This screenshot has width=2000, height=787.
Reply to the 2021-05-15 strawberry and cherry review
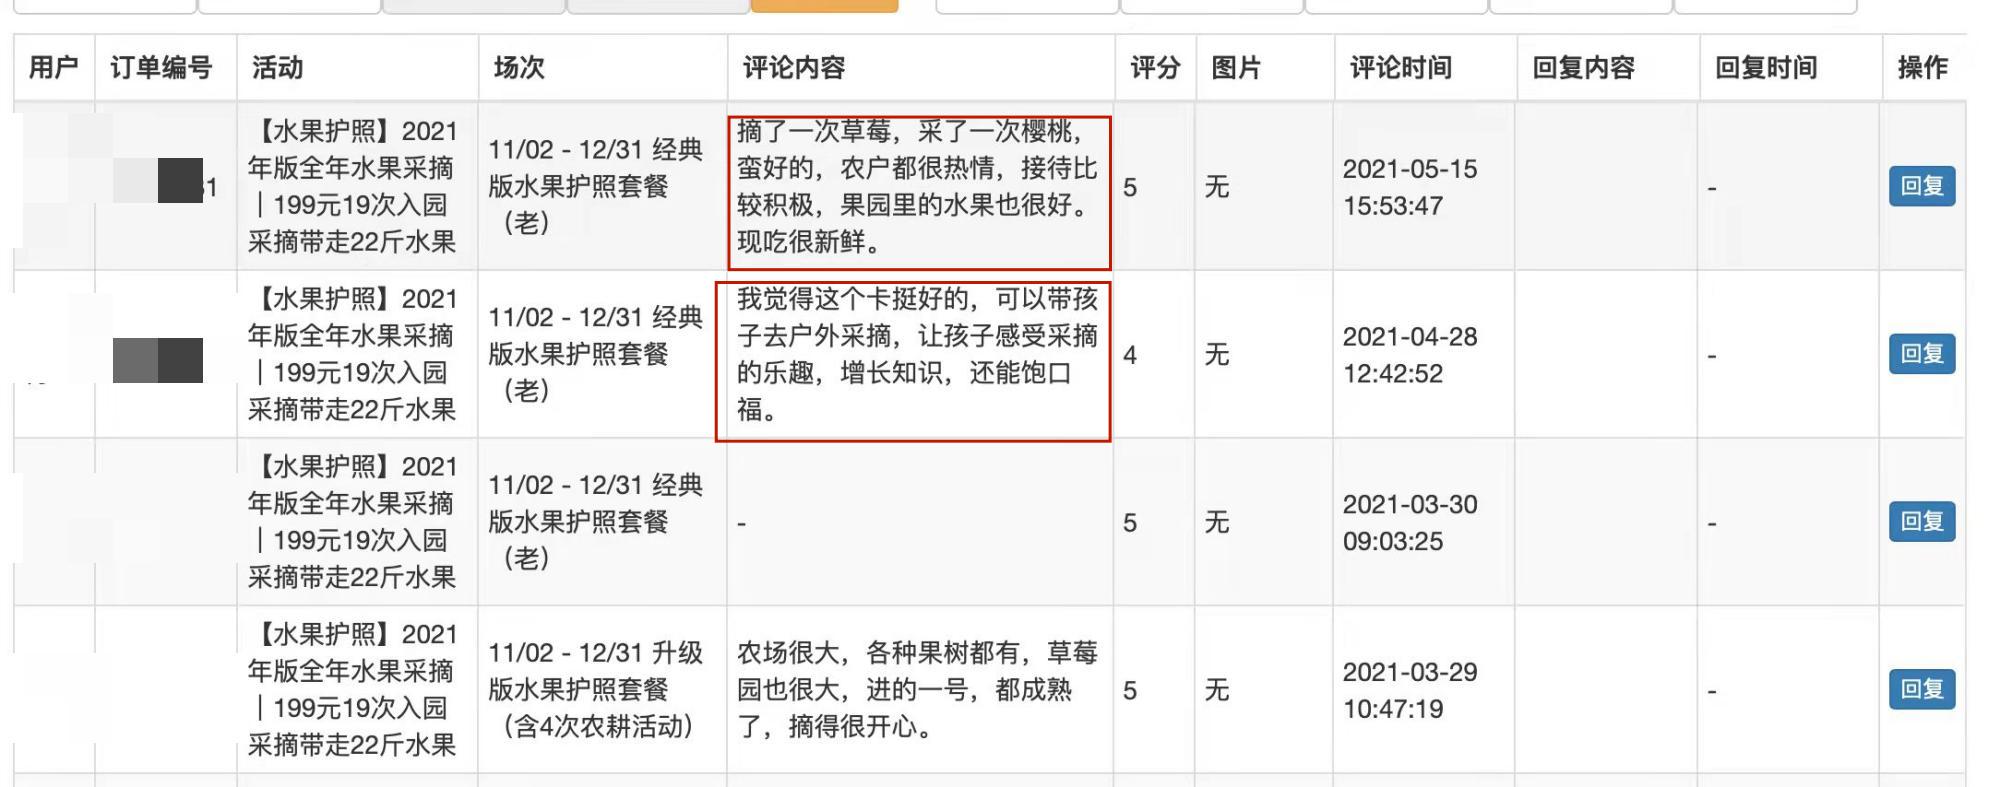[1921, 186]
